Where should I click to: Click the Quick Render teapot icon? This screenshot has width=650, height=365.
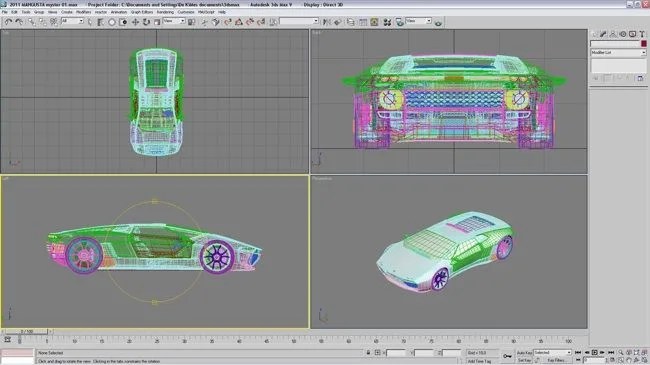point(438,22)
